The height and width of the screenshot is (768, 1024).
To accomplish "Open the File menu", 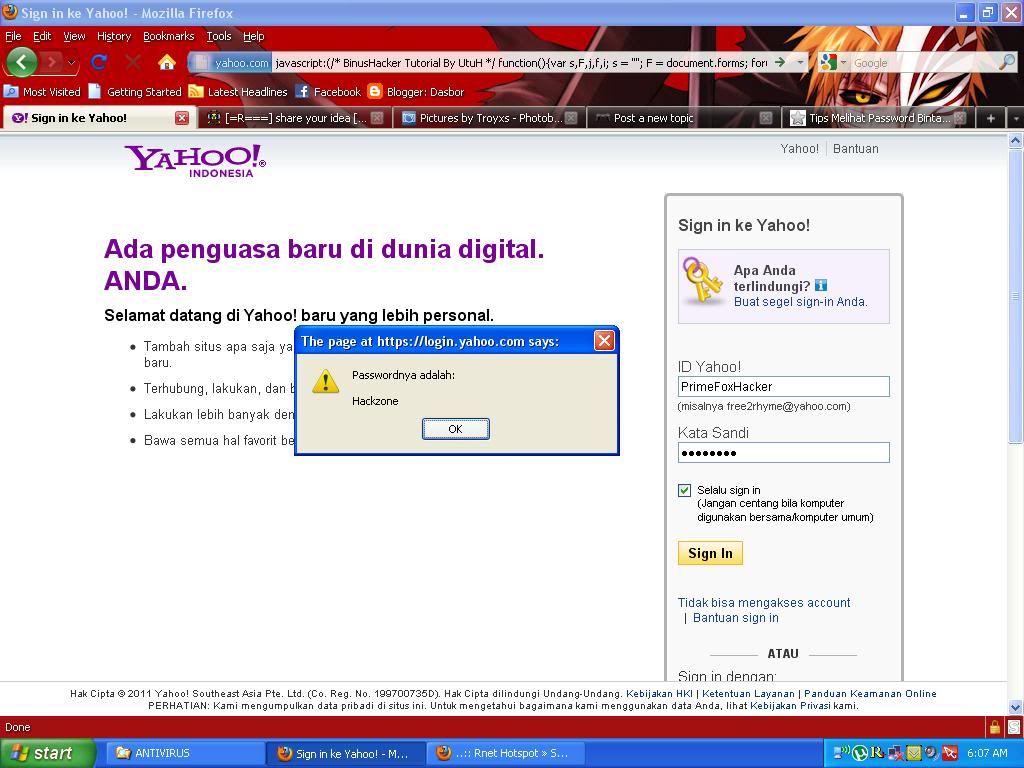I will point(13,37).
